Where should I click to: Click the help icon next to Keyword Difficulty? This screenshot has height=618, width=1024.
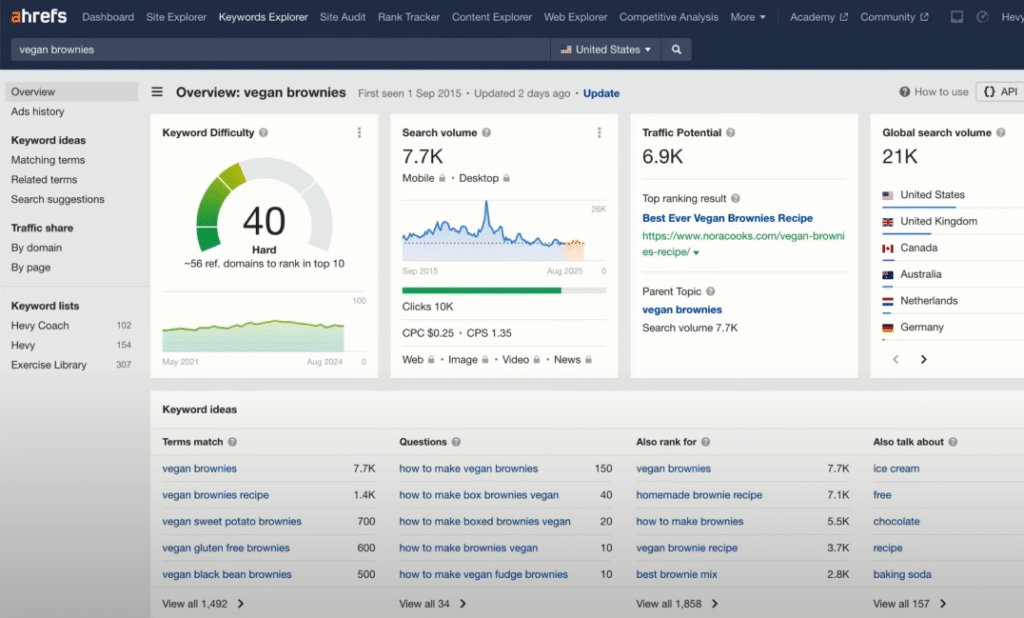(263, 133)
